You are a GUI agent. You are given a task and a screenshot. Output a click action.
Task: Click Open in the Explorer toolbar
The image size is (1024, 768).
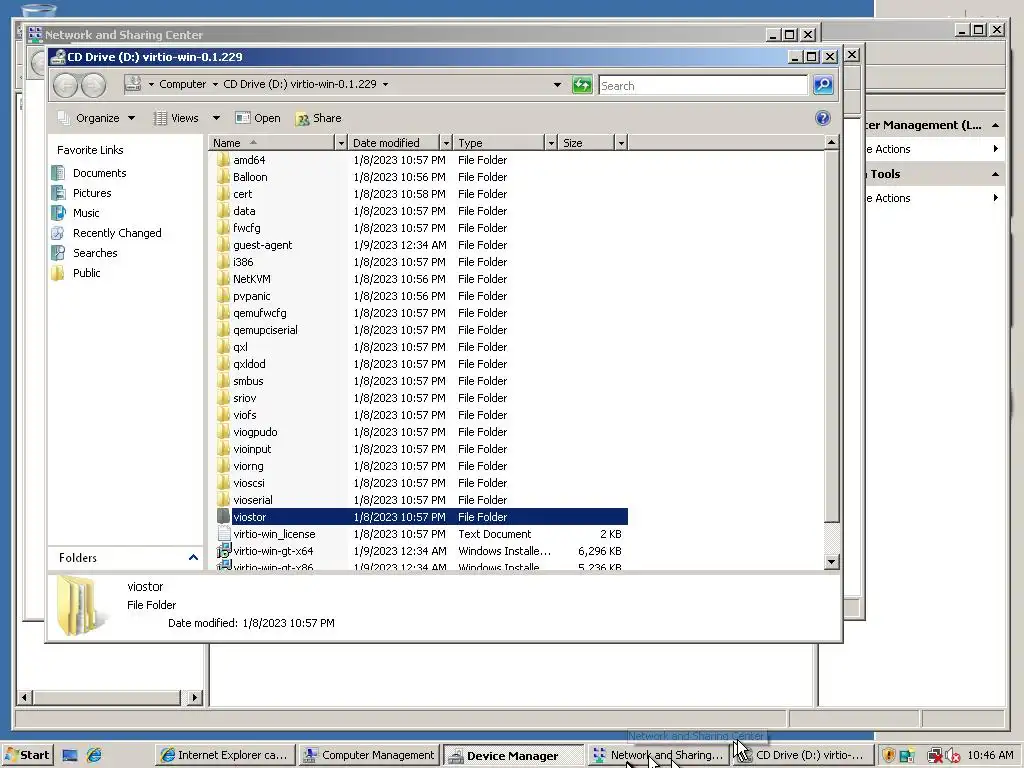point(258,118)
